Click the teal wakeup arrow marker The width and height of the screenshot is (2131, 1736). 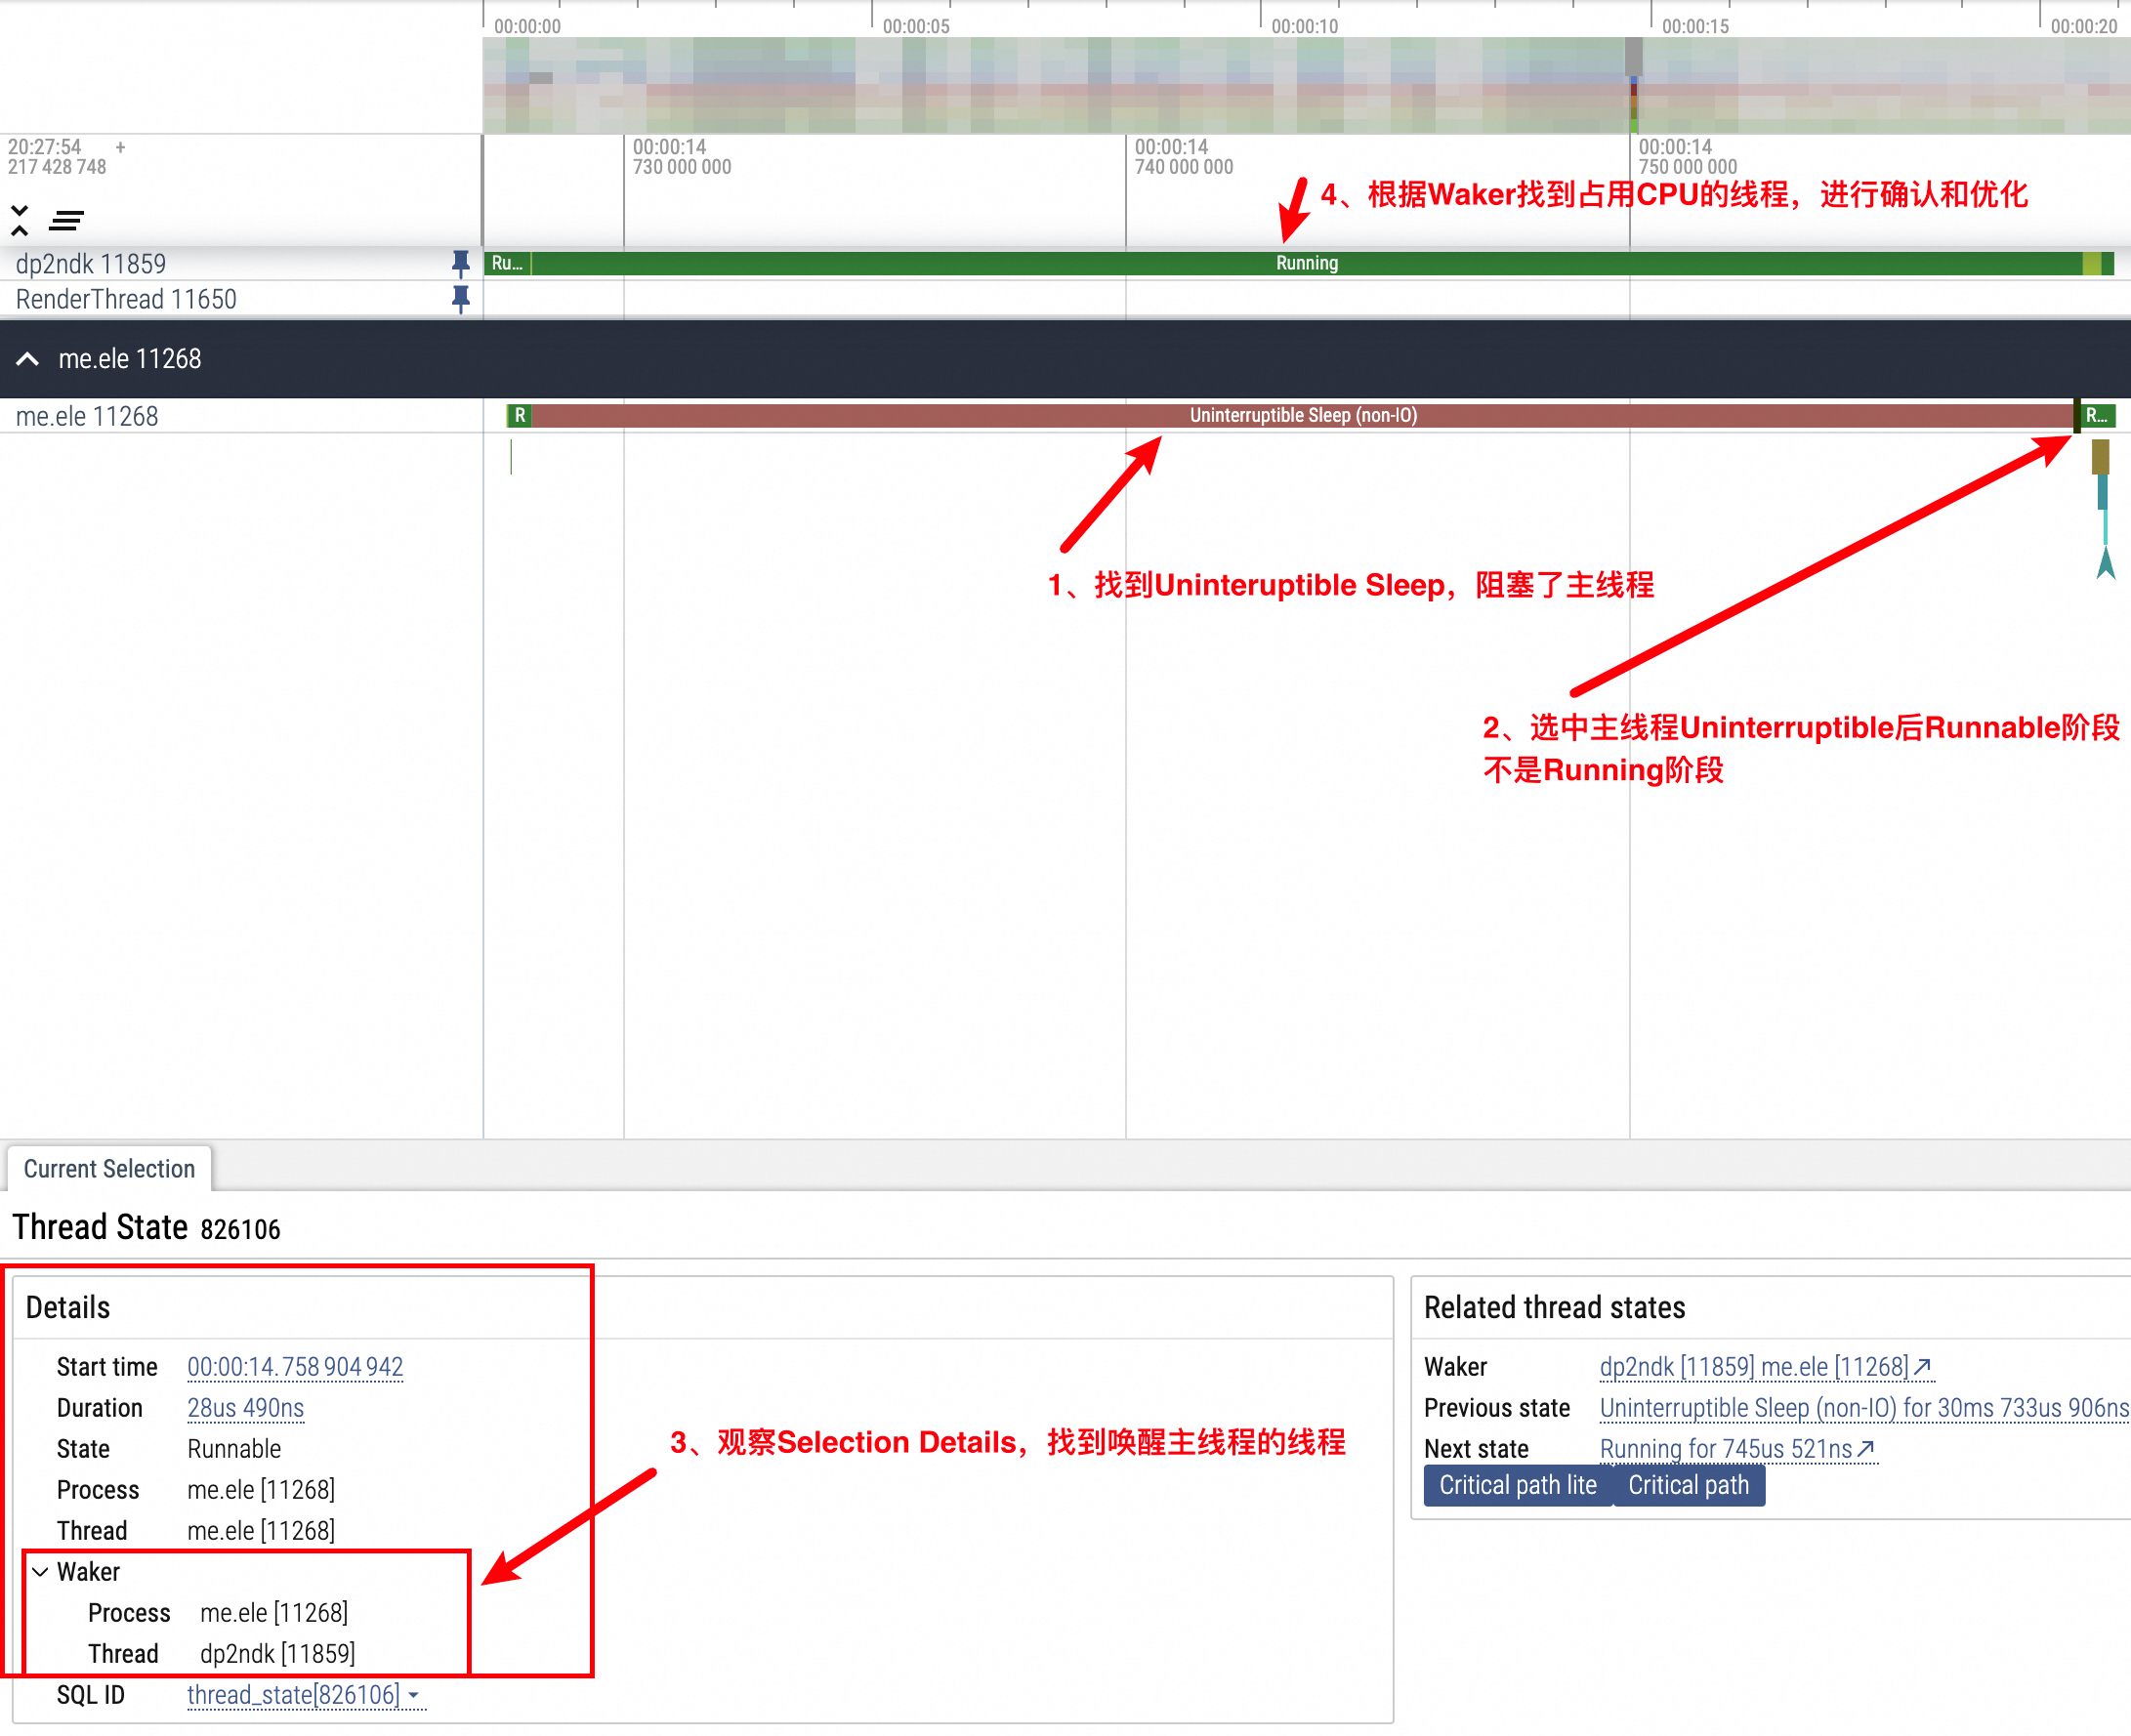click(x=2105, y=563)
